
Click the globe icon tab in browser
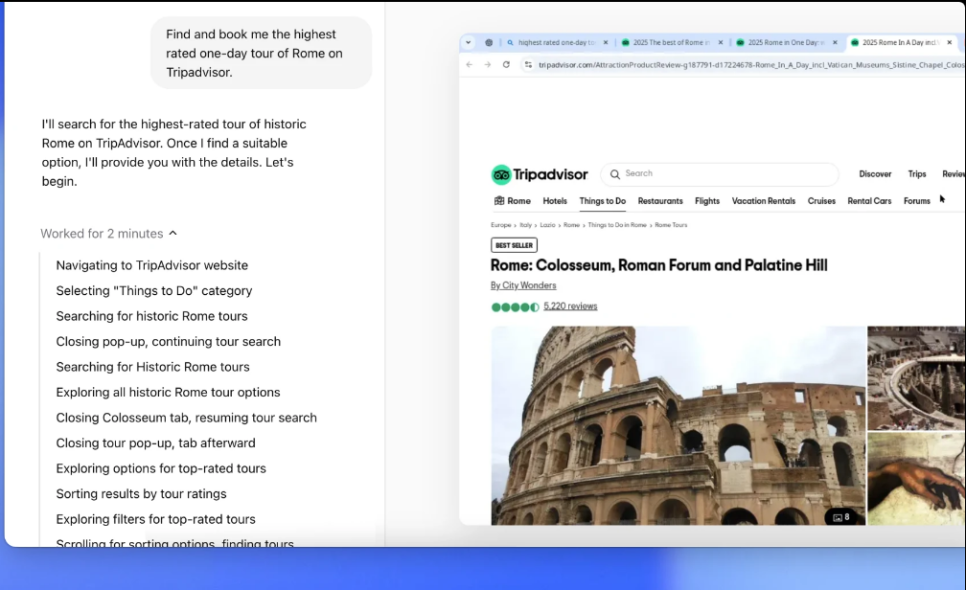tap(489, 42)
